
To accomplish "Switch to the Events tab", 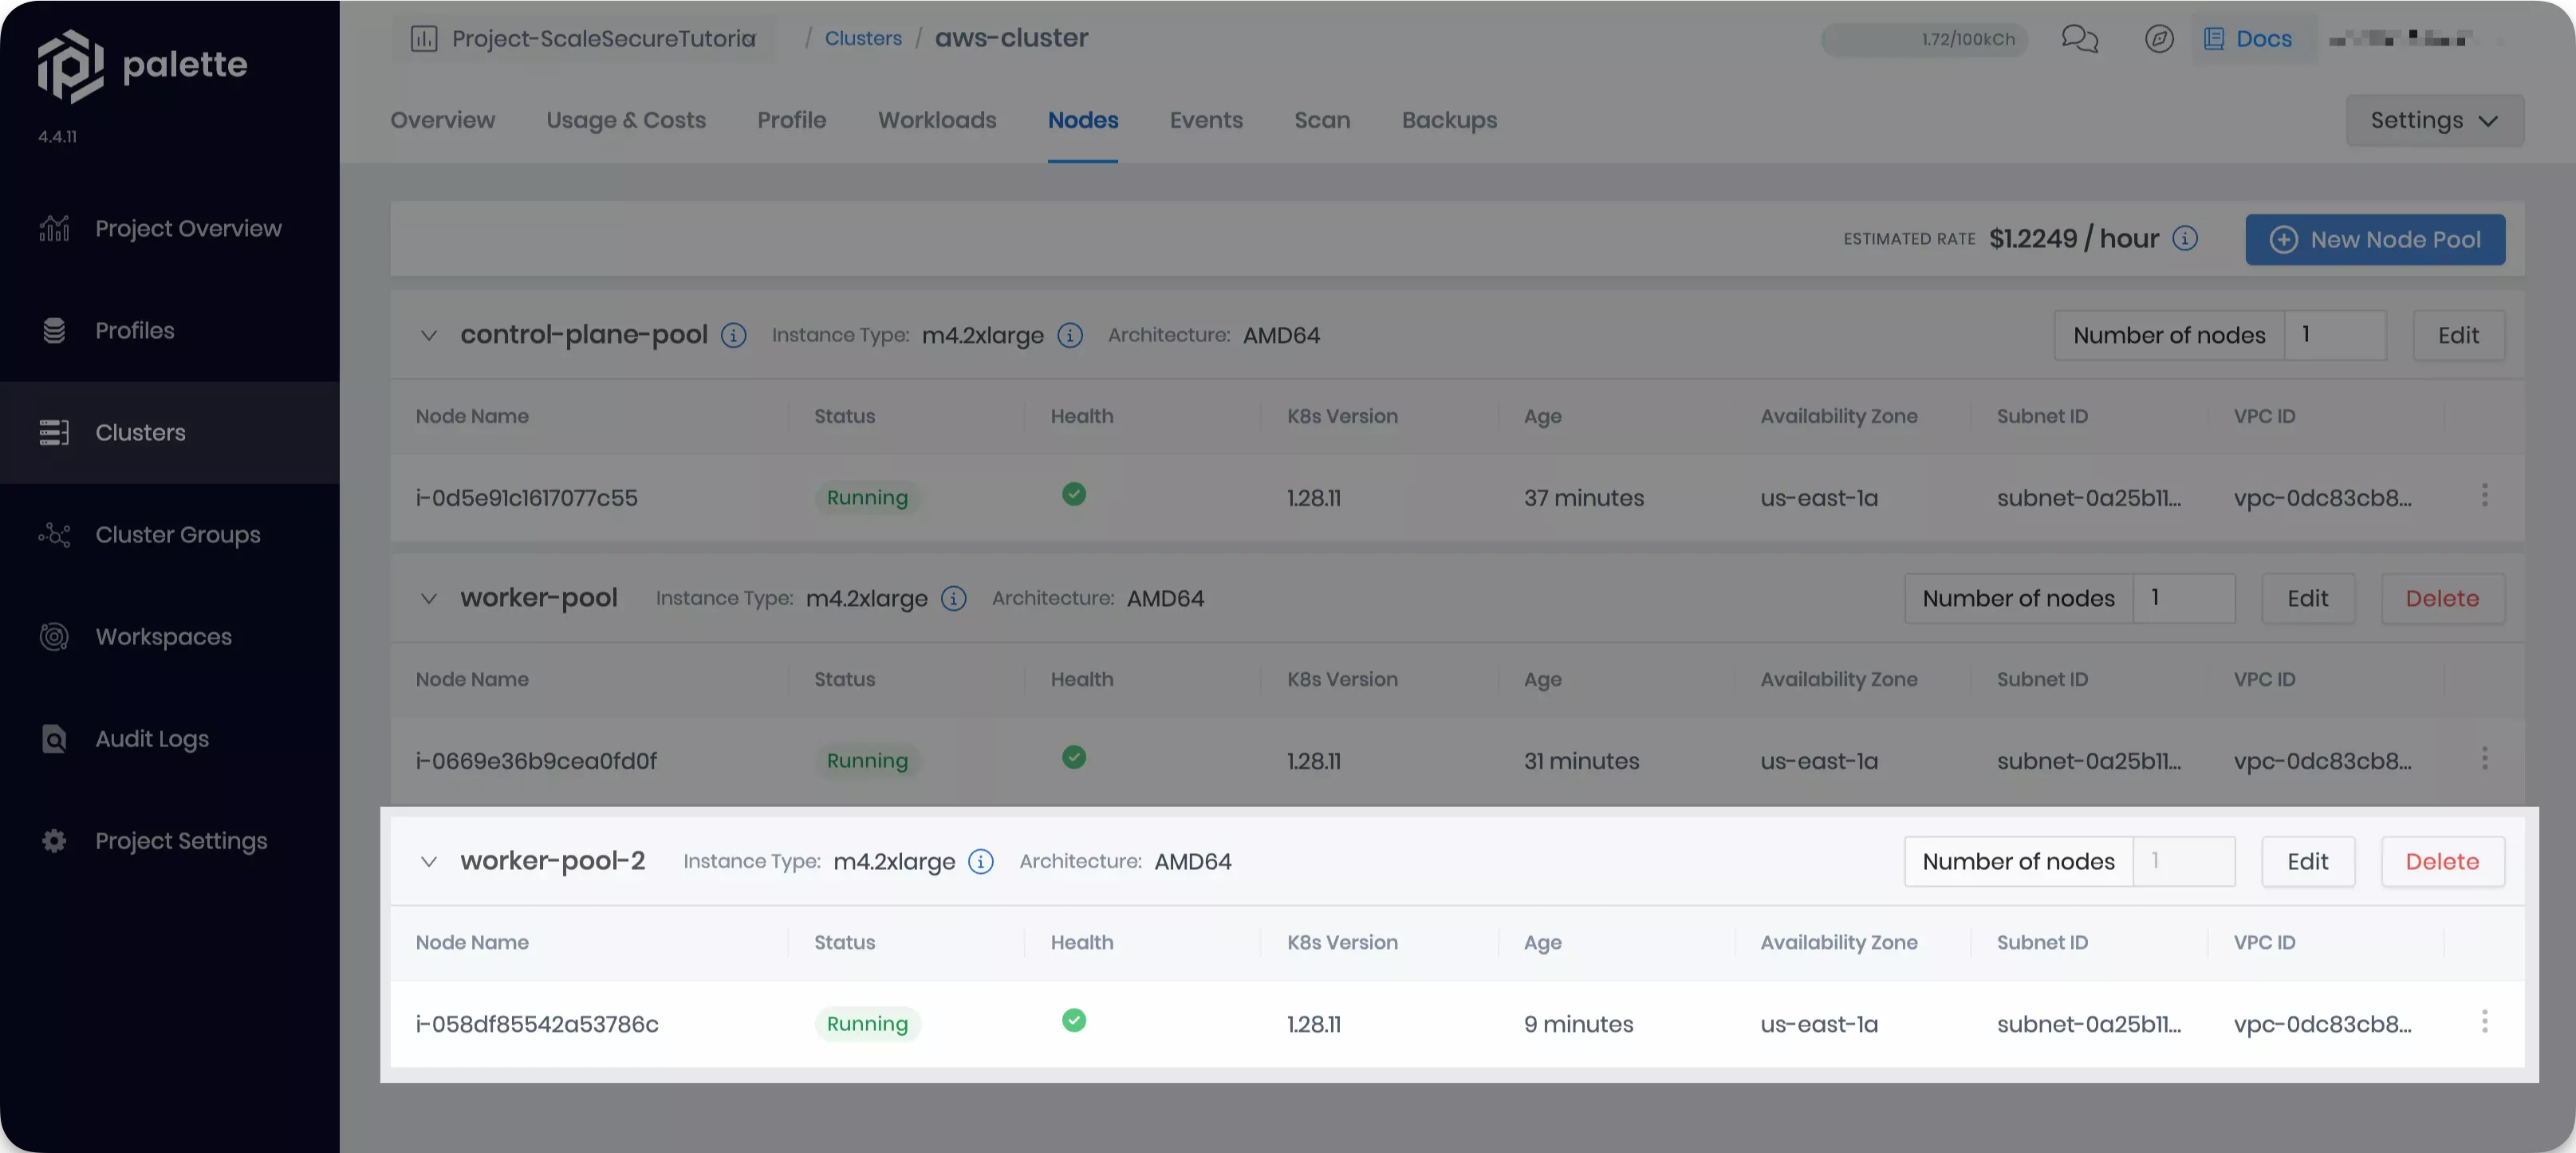I will 1206,120.
